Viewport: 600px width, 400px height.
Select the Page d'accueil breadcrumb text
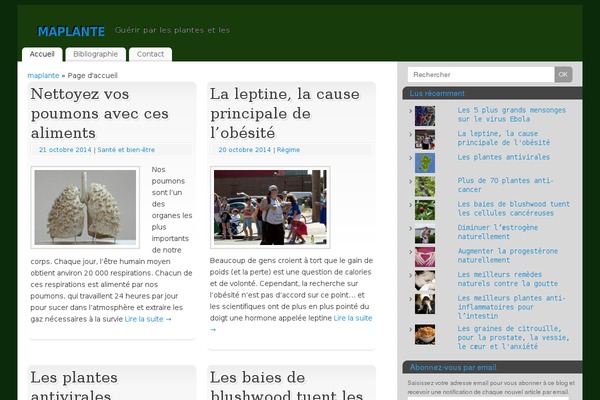pos(92,75)
